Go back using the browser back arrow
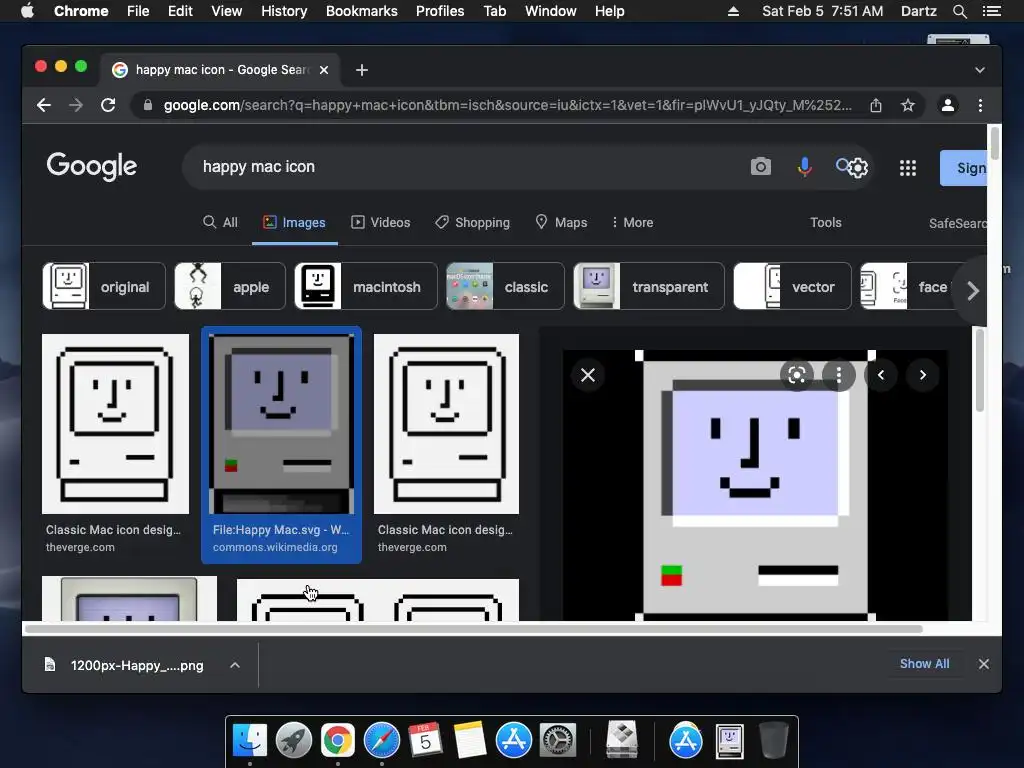Image resolution: width=1024 pixels, height=768 pixels. [44, 105]
